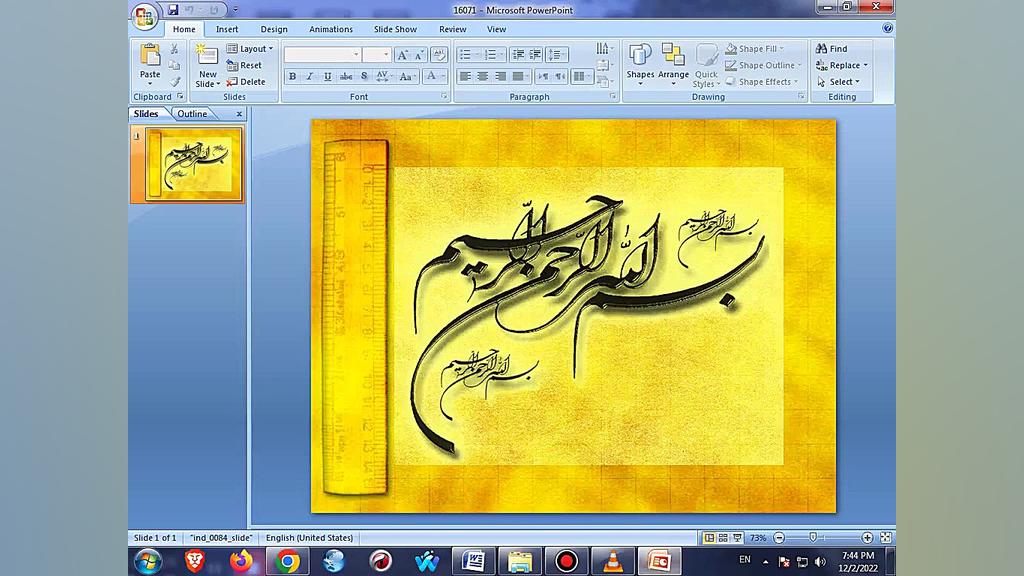Screen dimensions: 1024x576
Task: Click the Office Button orb
Action: [144, 16]
